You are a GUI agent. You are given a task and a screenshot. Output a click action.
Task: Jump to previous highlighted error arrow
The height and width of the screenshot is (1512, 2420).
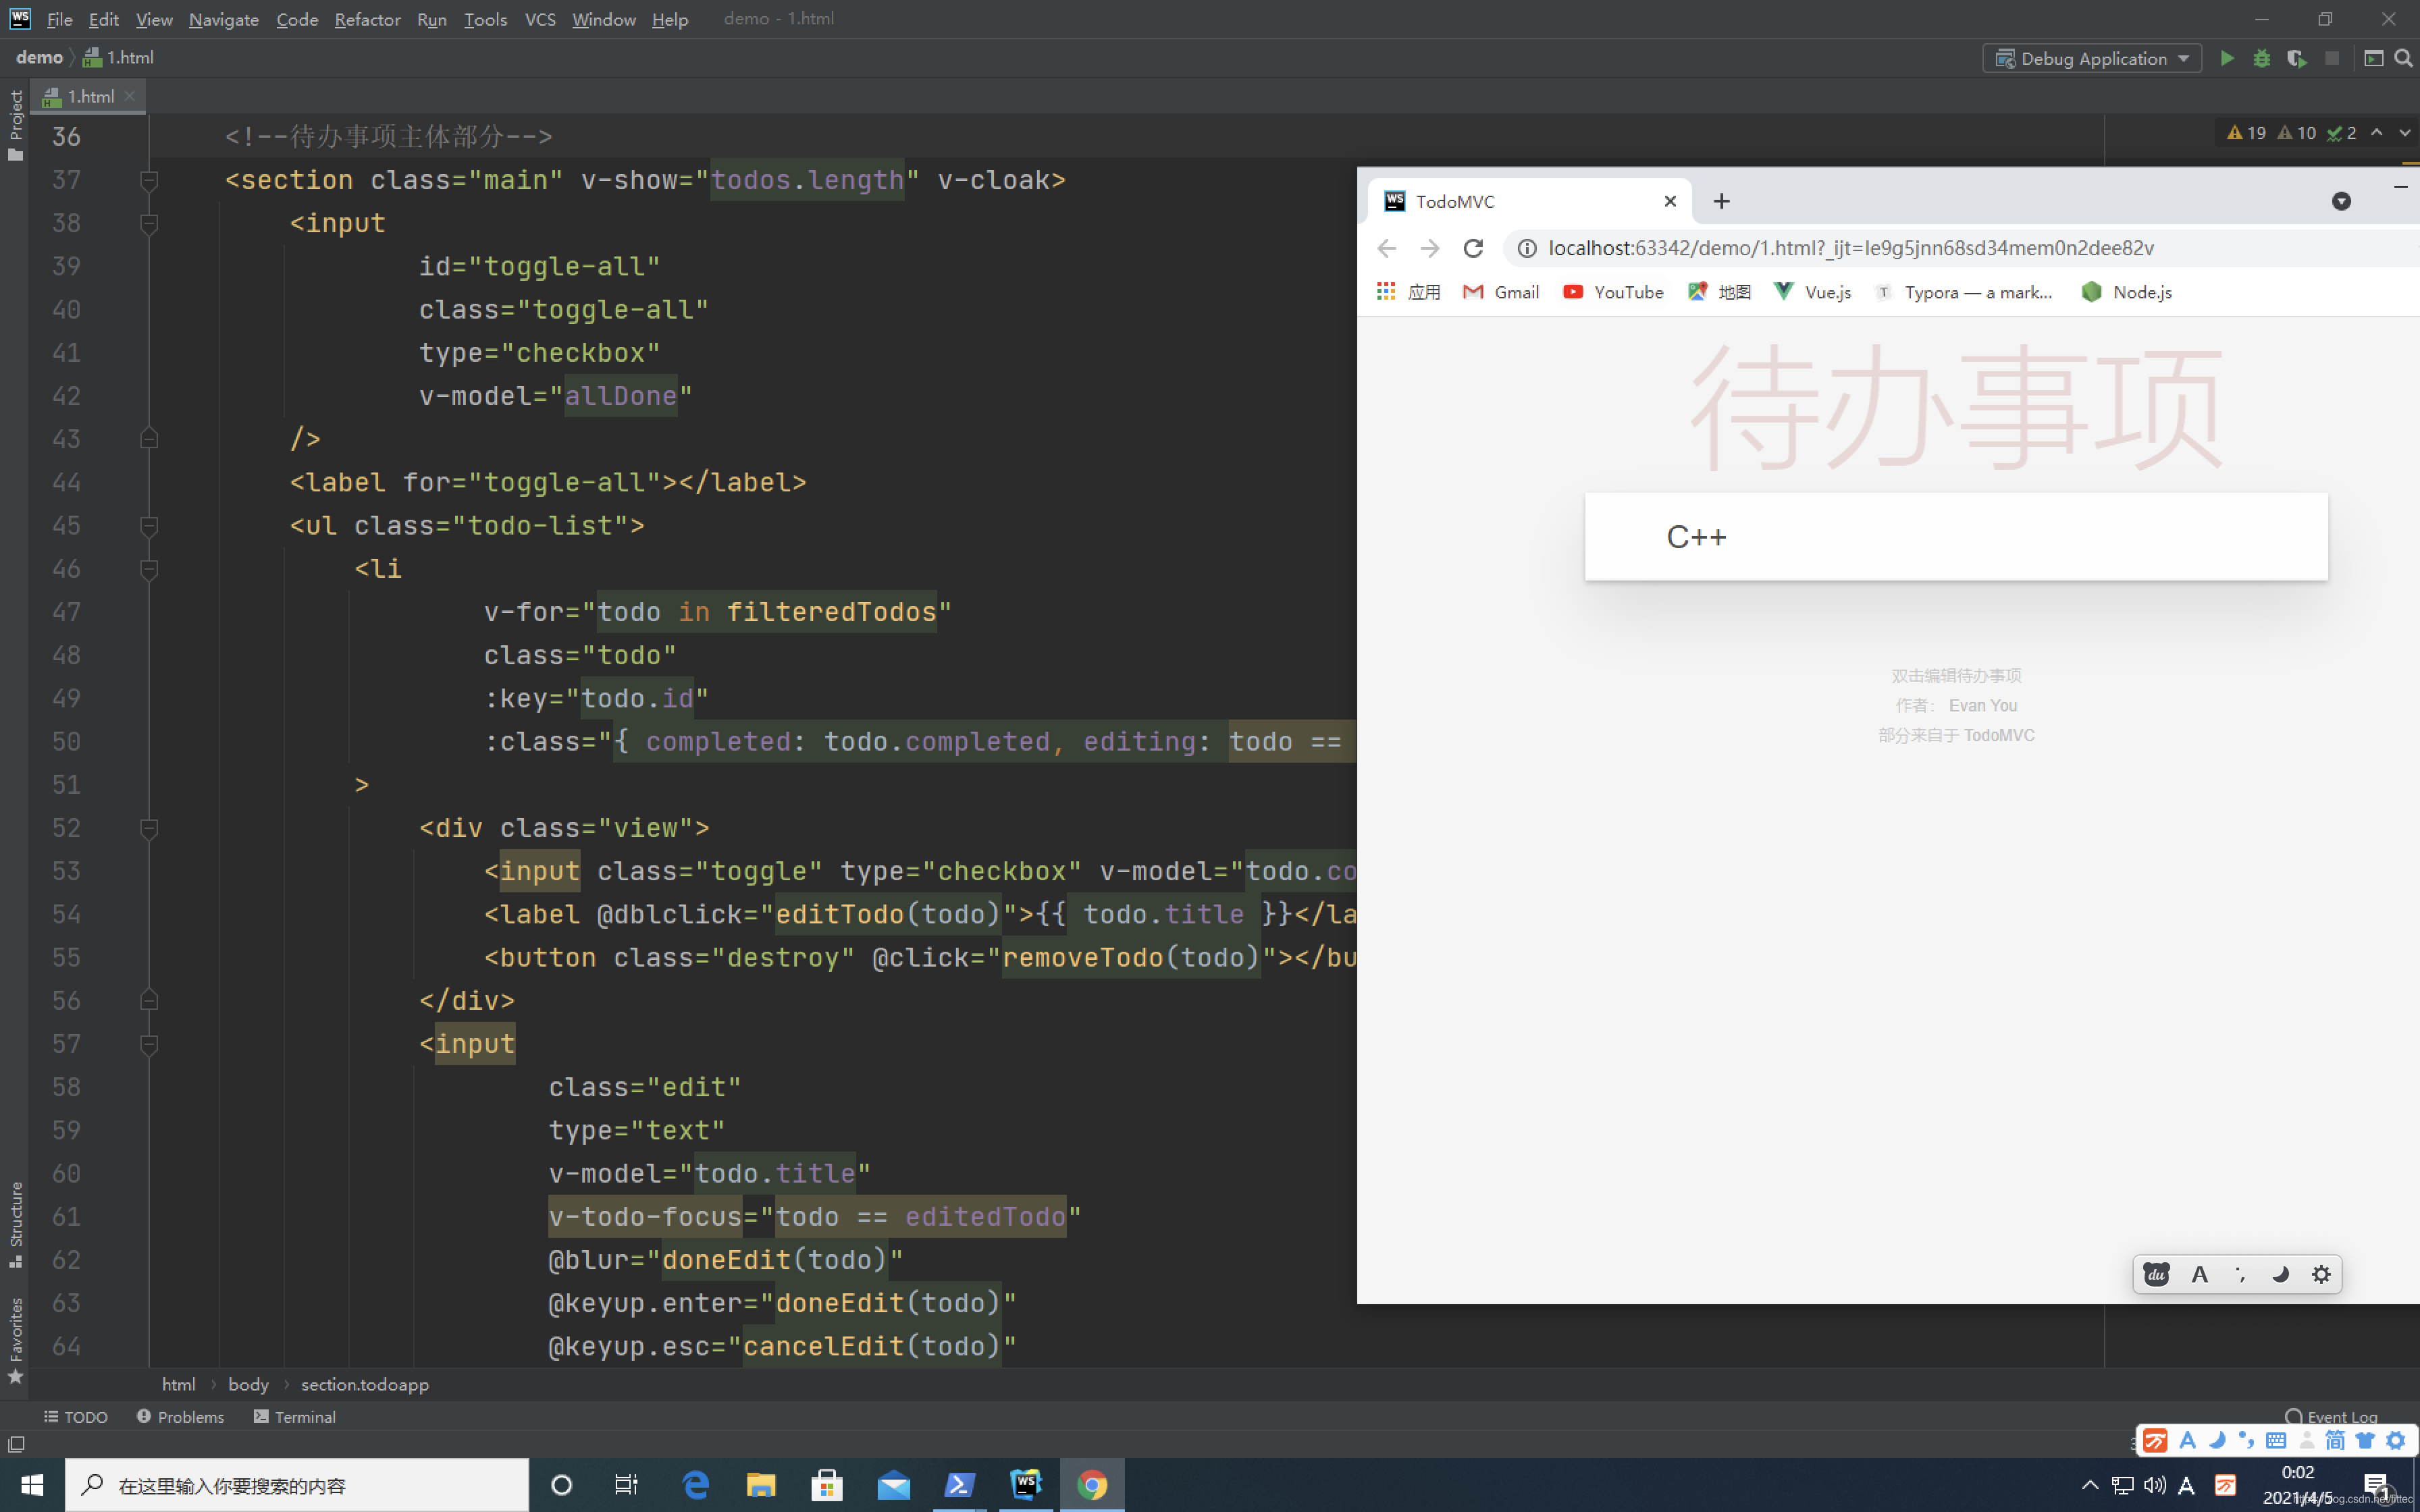[x=2377, y=133]
